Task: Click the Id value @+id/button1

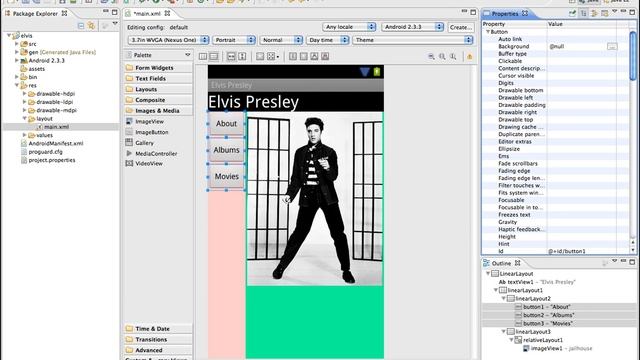Action: 567,251
